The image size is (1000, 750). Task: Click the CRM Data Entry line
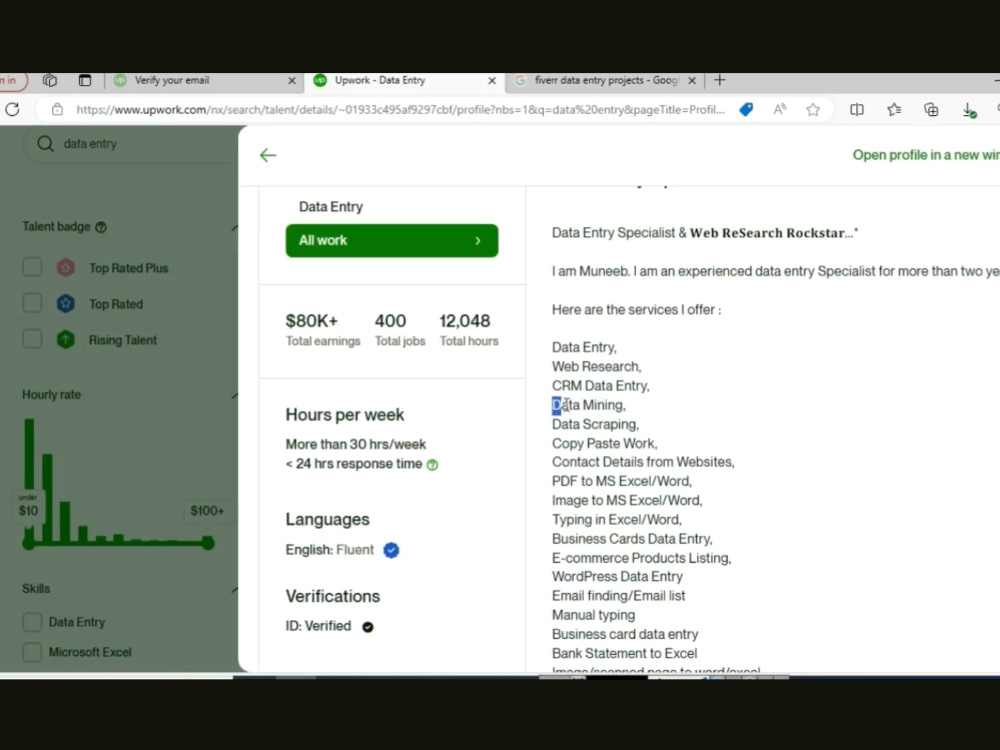click(x=600, y=386)
